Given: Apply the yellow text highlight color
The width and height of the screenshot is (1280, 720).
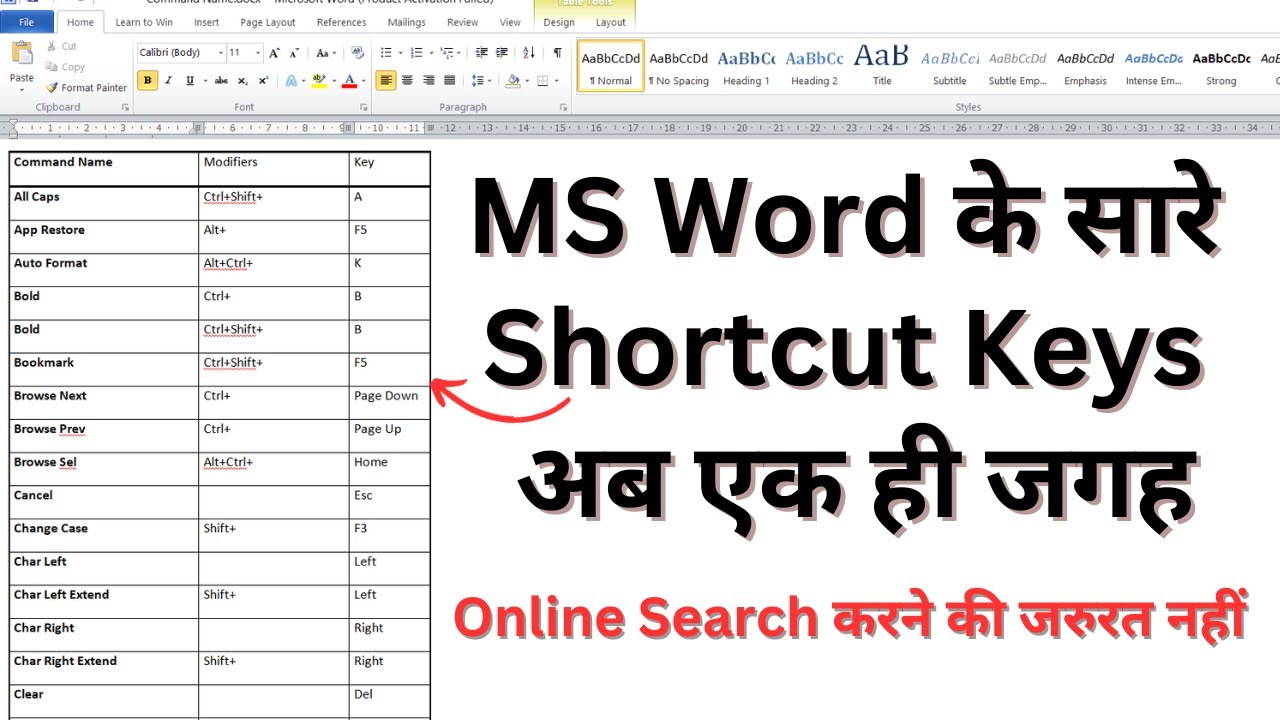Looking at the screenshot, I should point(319,81).
